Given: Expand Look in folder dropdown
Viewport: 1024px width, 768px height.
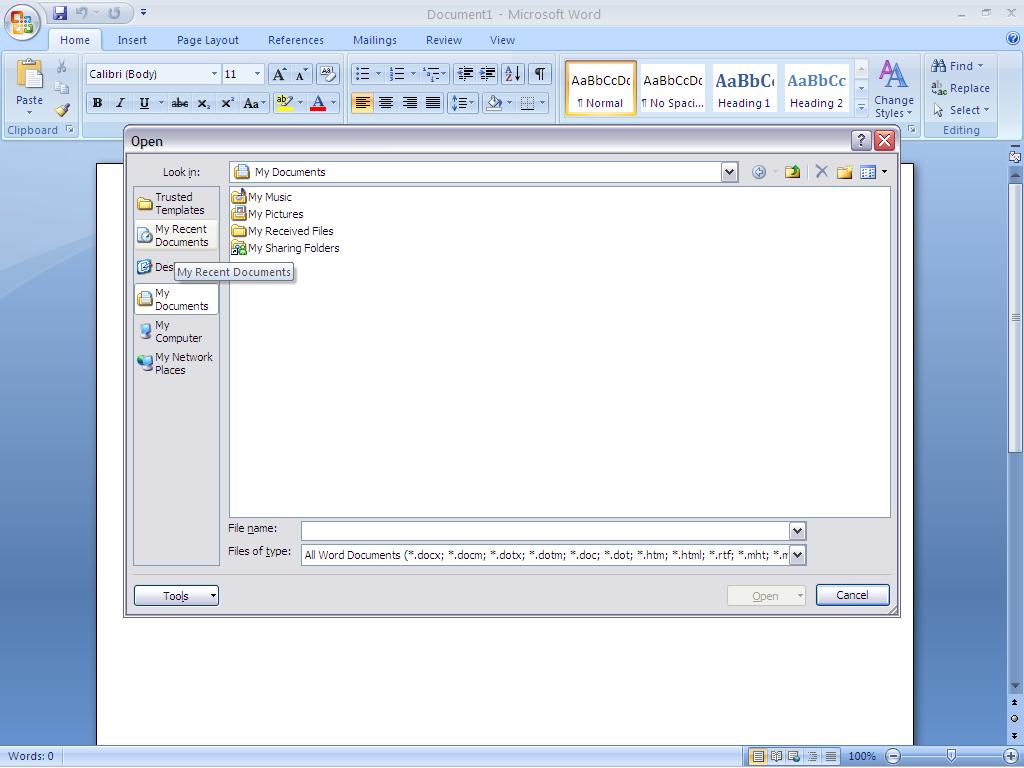Looking at the screenshot, I should point(729,172).
